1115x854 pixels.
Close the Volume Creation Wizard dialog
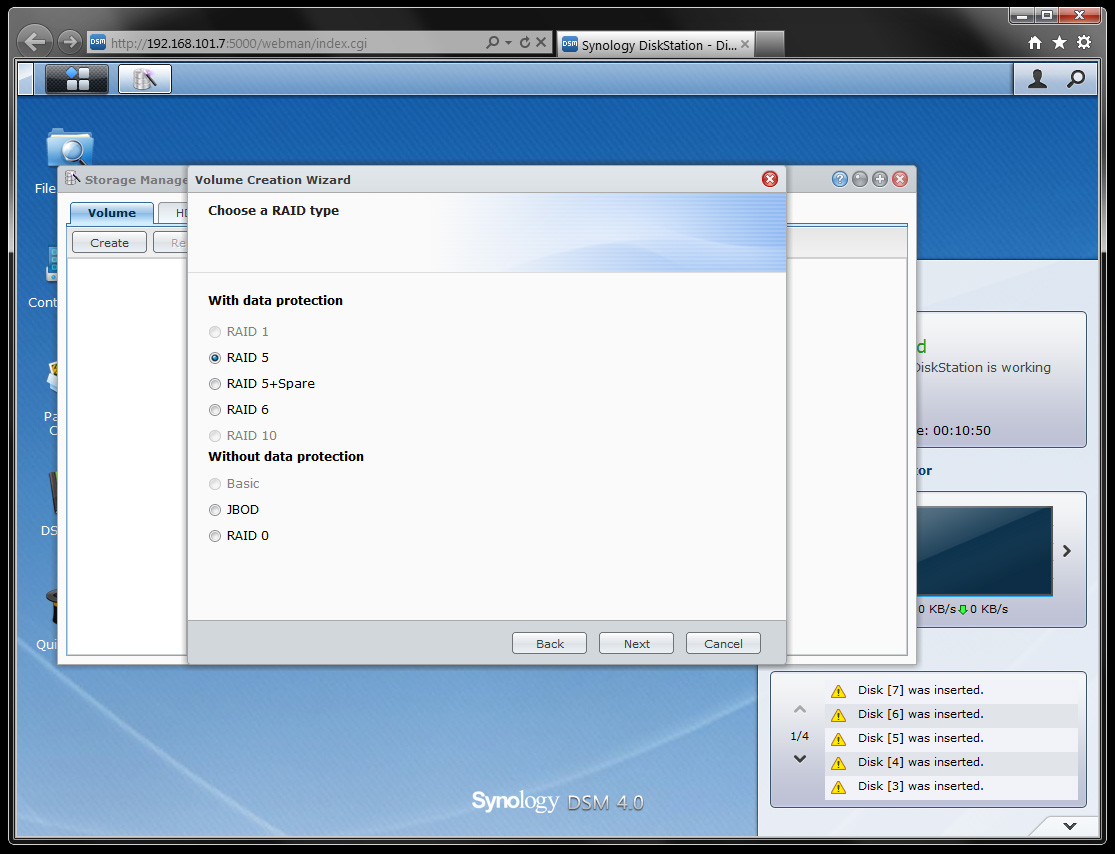point(769,179)
